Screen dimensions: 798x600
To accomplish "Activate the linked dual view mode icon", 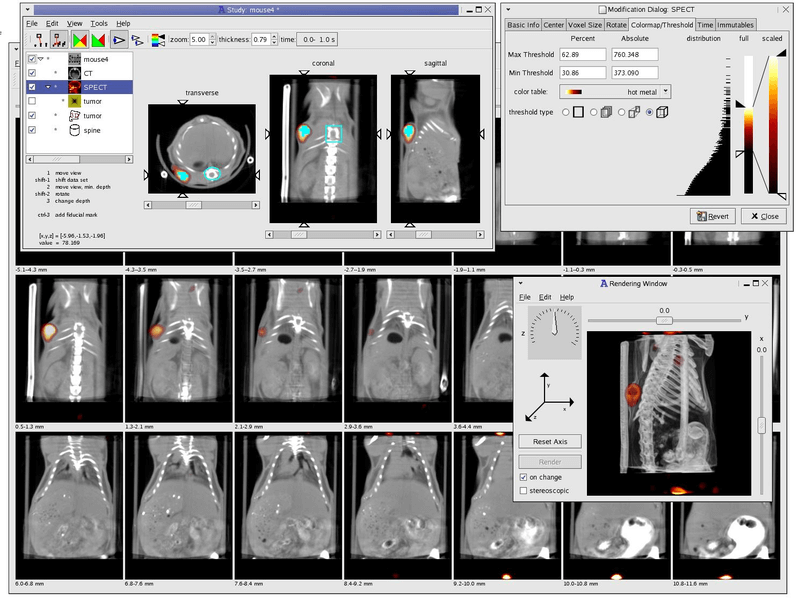I will tap(137, 40).
